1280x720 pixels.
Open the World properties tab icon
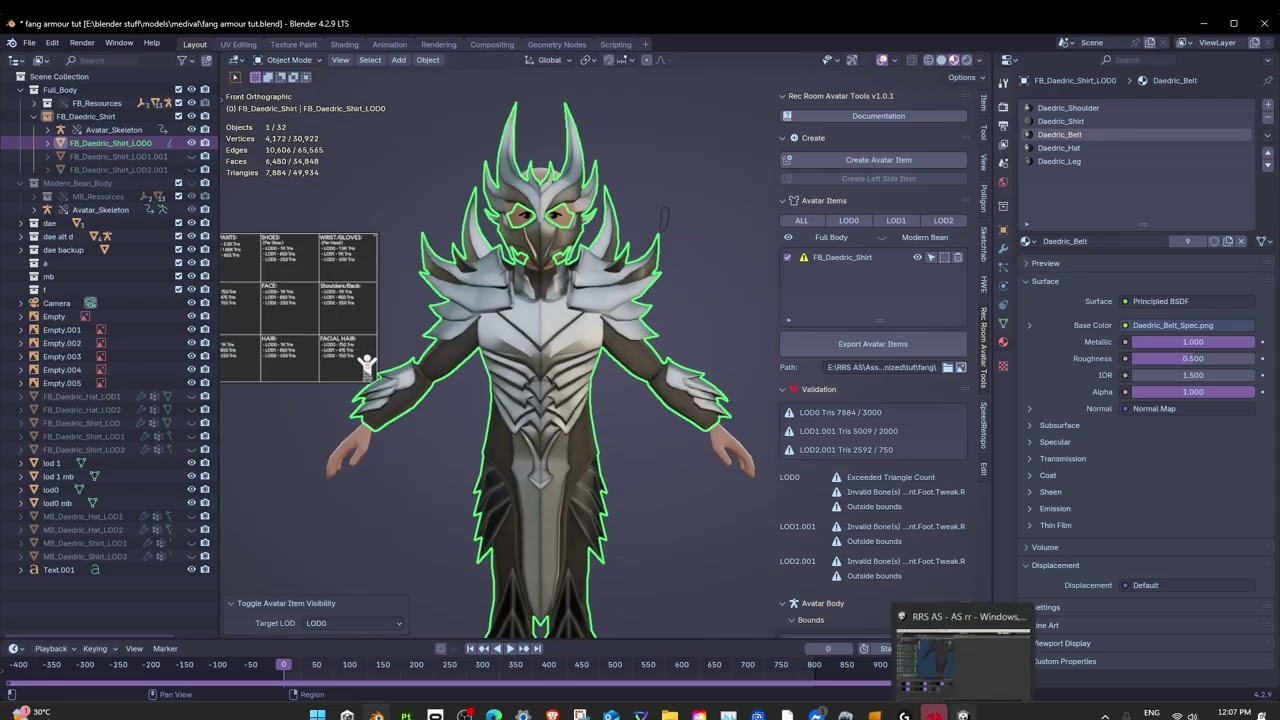pyautogui.click(x=1003, y=182)
